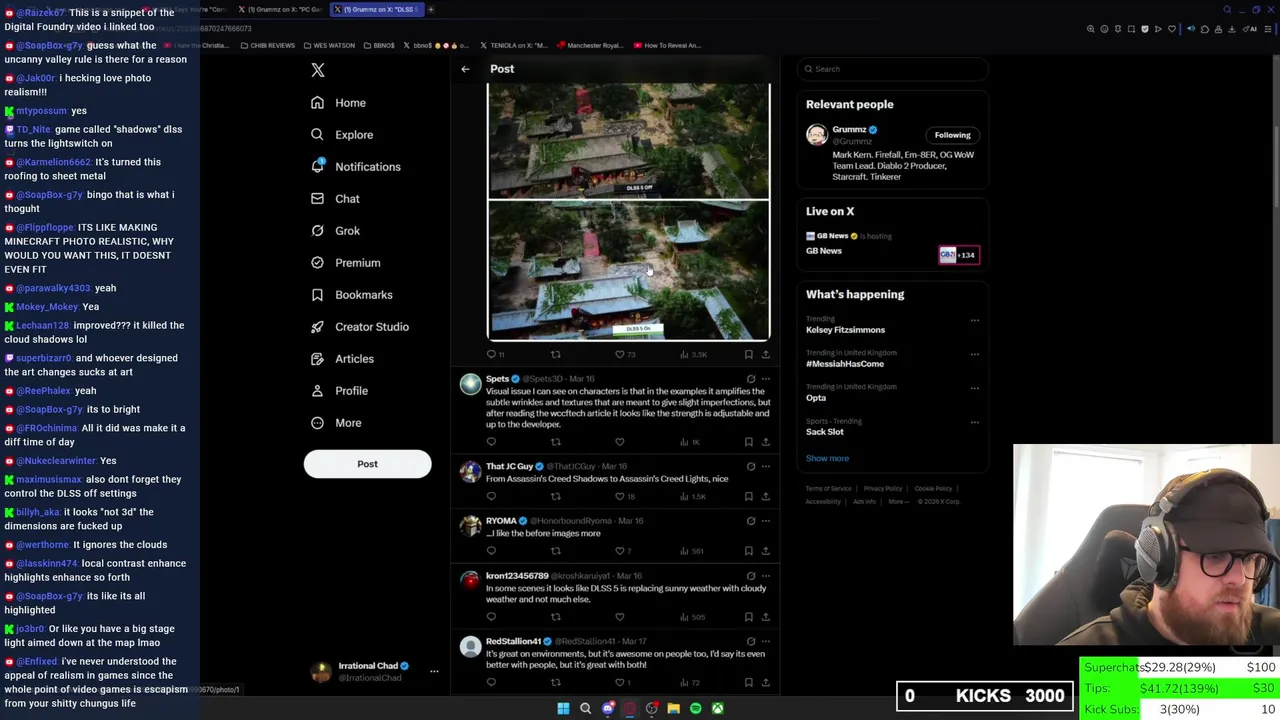Bookmark the main post
The width and height of the screenshot is (1280, 720).
pos(748,354)
